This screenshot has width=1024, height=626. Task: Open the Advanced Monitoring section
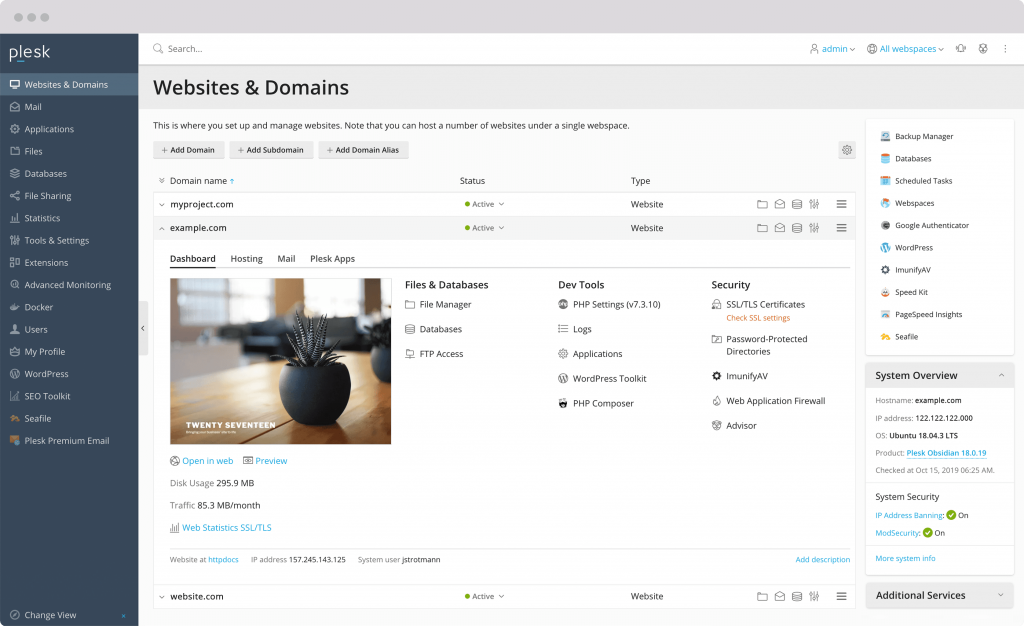click(x=63, y=284)
